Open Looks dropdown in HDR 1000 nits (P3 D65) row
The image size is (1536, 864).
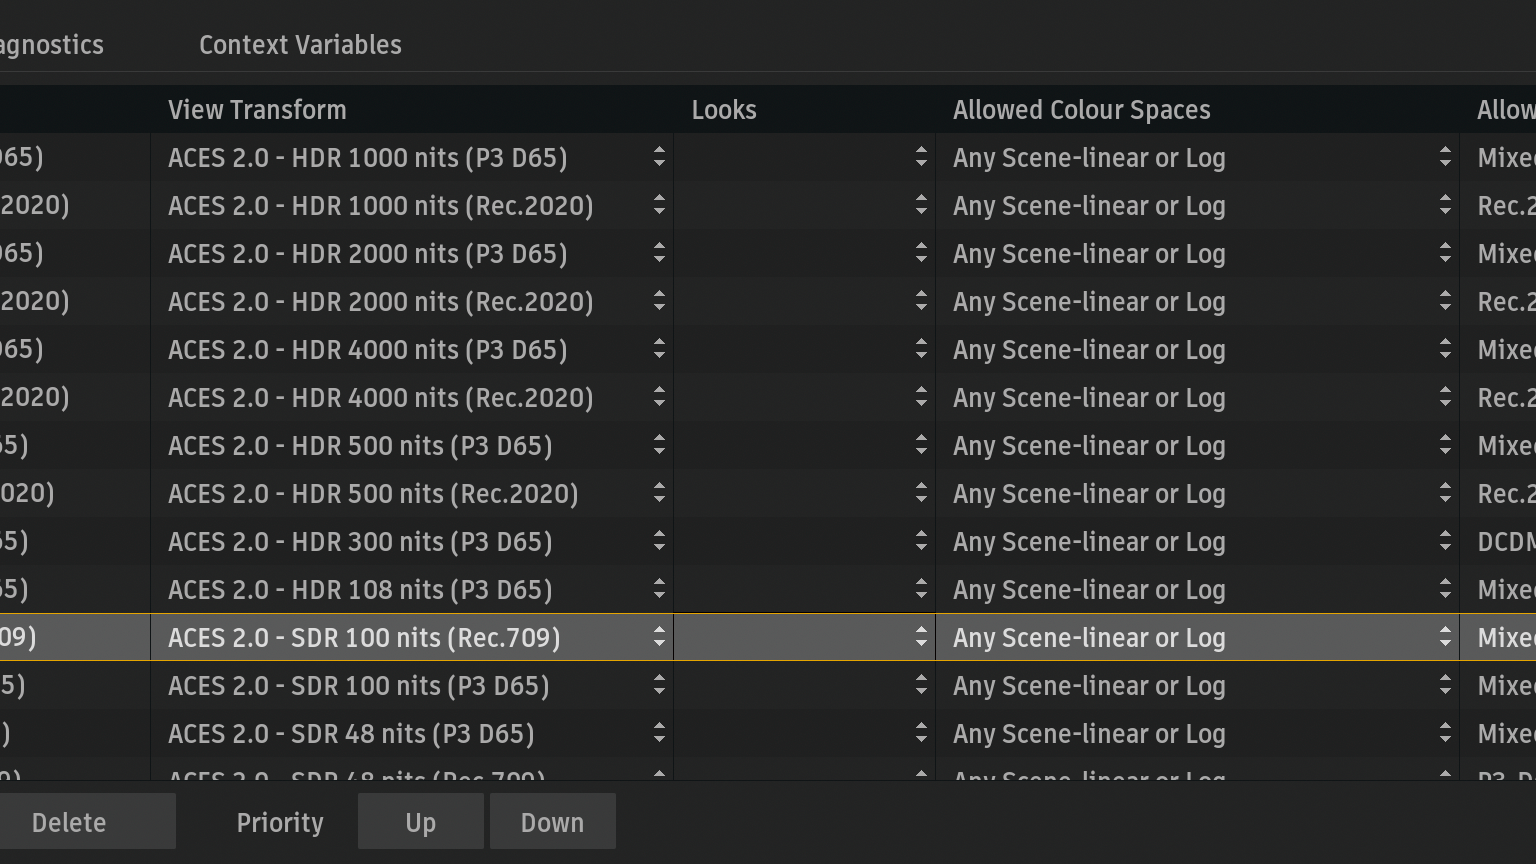tap(805, 158)
